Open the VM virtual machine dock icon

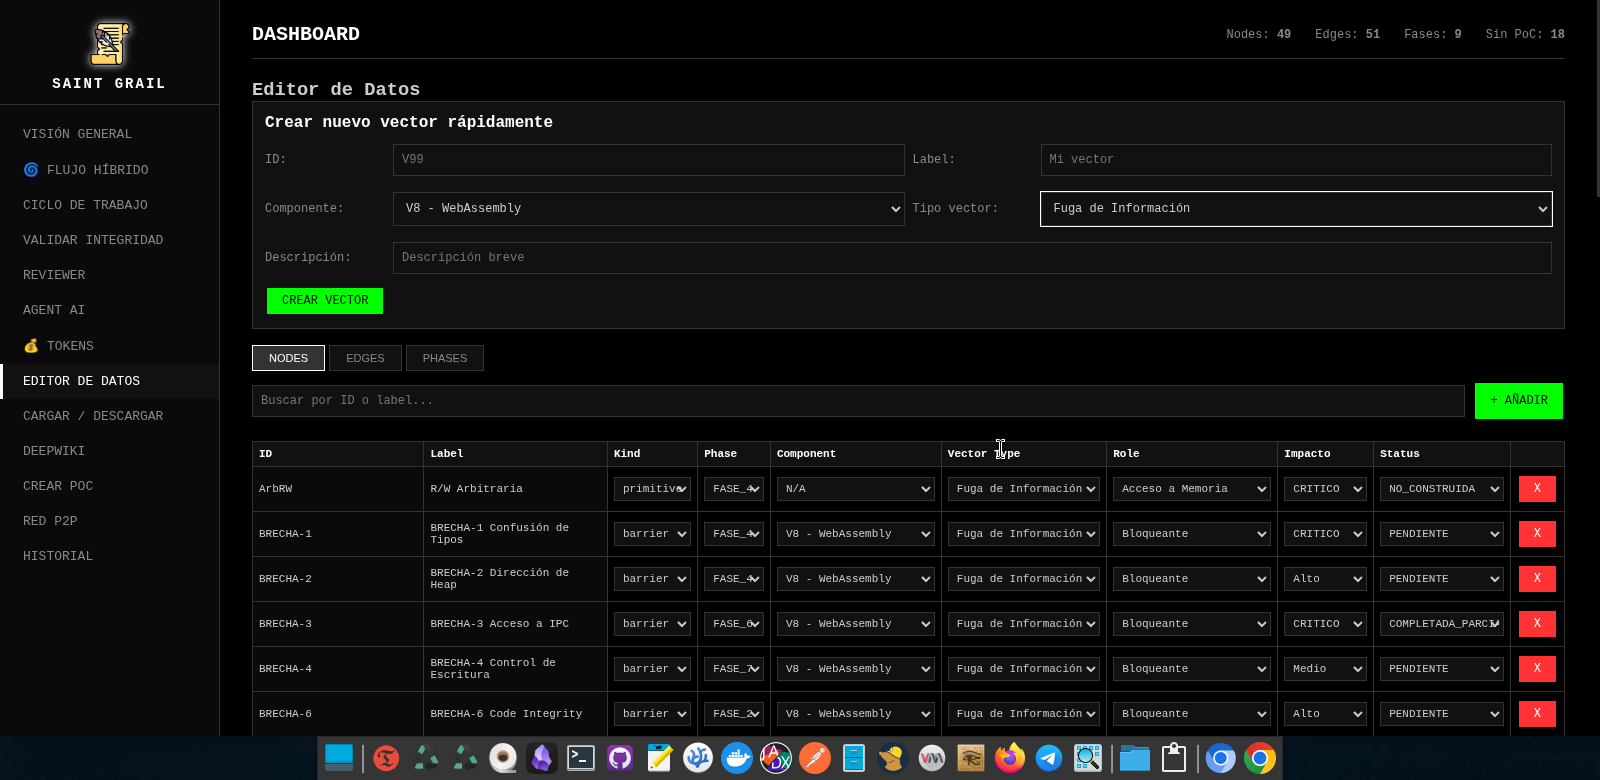coord(932,759)
